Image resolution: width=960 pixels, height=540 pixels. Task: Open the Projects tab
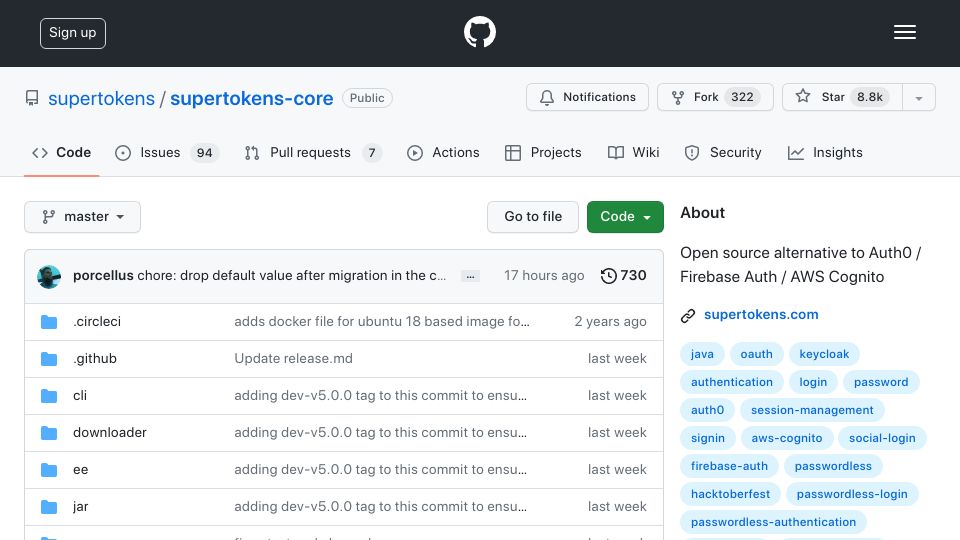point(543,152)
